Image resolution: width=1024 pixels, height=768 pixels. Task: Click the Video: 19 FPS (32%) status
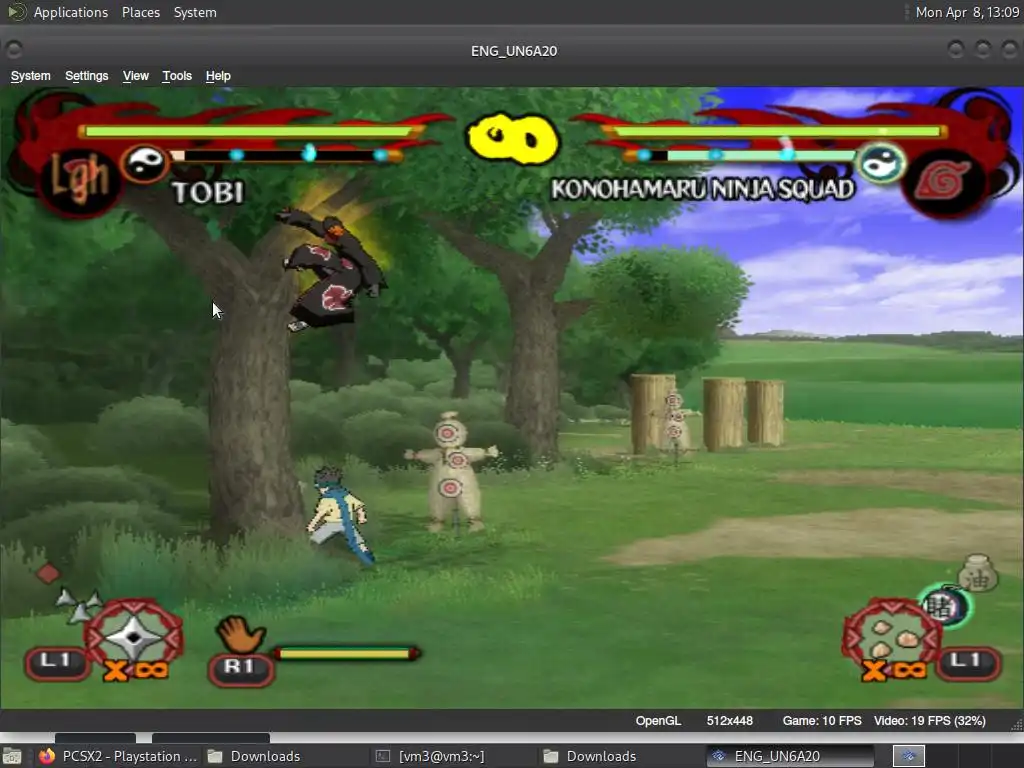[x=929, y=720]
